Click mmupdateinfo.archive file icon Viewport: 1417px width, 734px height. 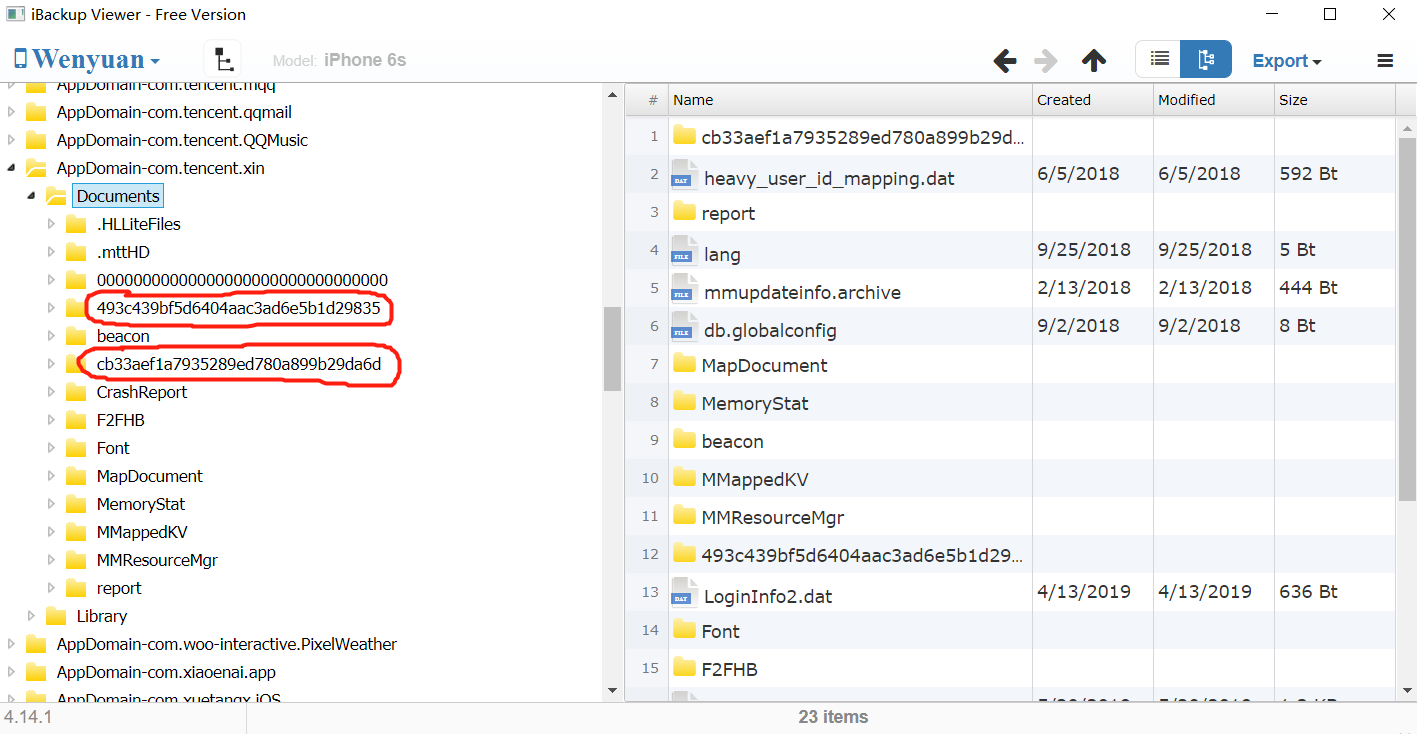coord(684,287)
